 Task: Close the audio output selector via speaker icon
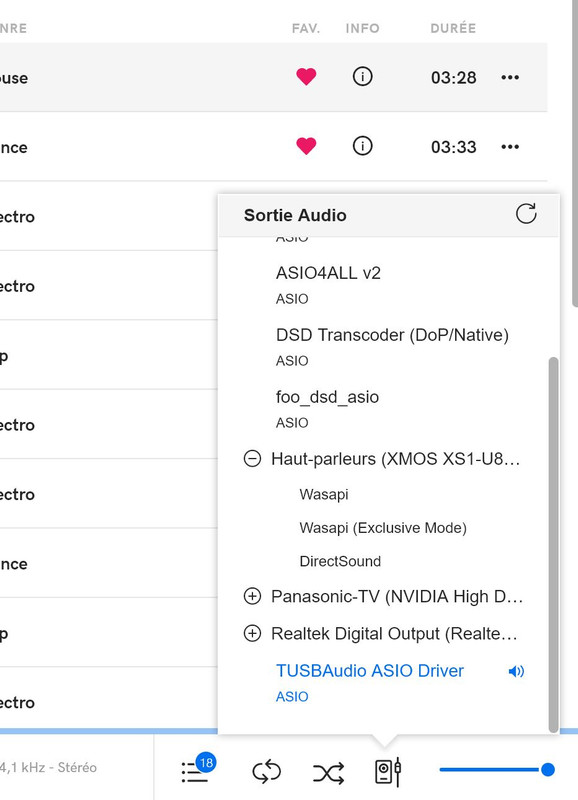[388, 771]
